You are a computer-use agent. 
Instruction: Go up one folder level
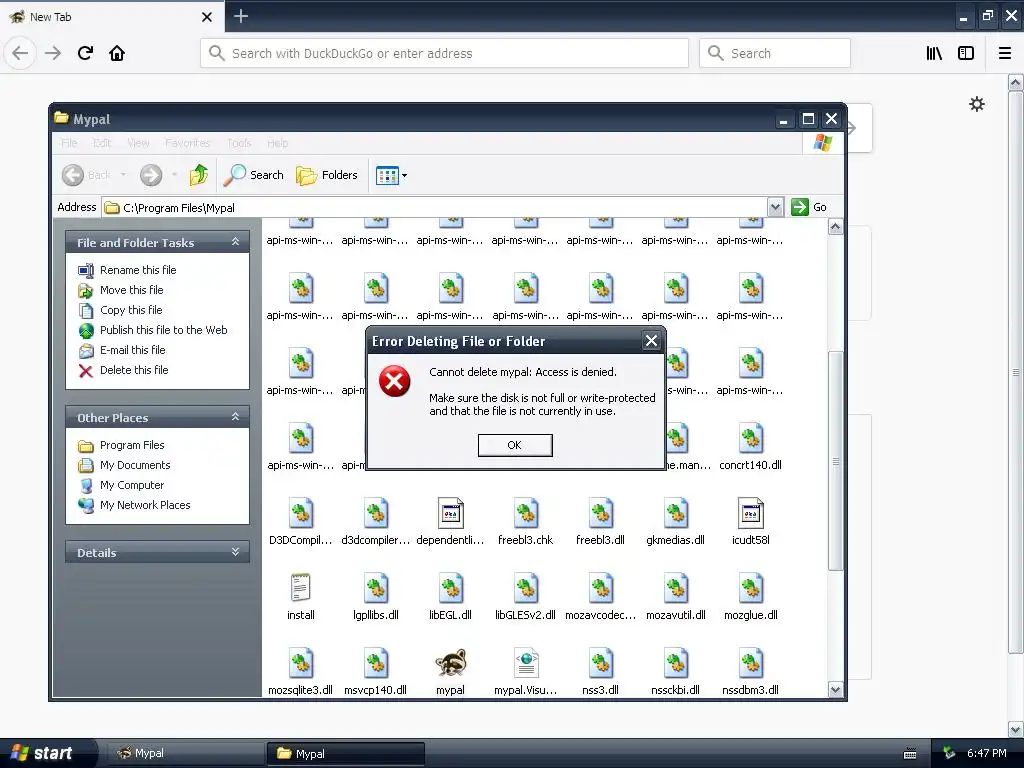(199, 175)
